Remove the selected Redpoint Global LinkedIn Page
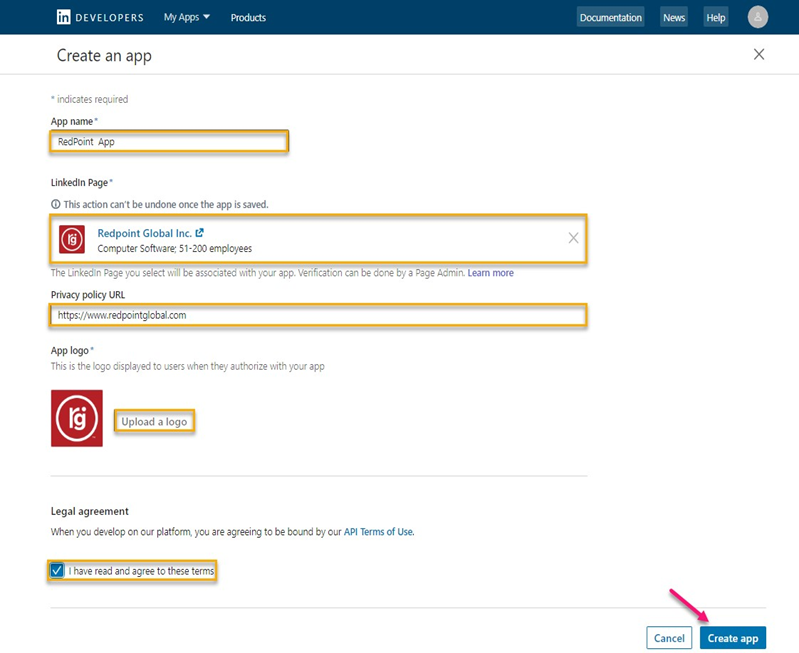Viewport: 799px width, 653px height. click(573, 238)
